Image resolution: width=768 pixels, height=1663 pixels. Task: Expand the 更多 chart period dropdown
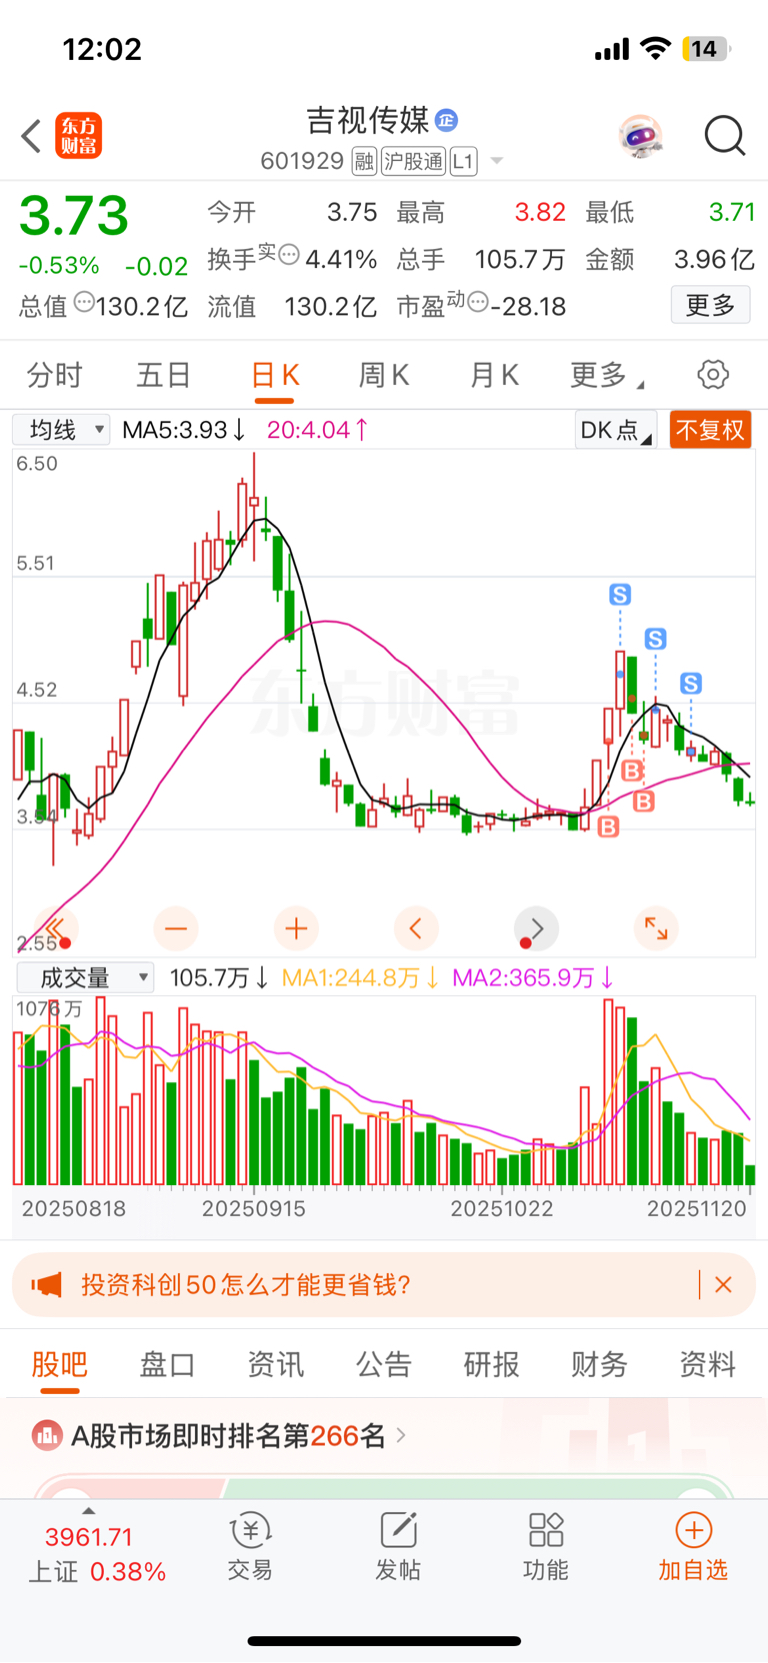click(x=607, y=375)
